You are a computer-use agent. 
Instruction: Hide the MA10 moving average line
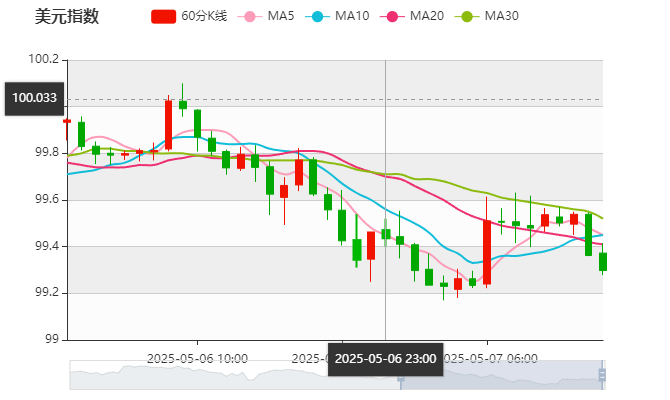click(352, 16)
